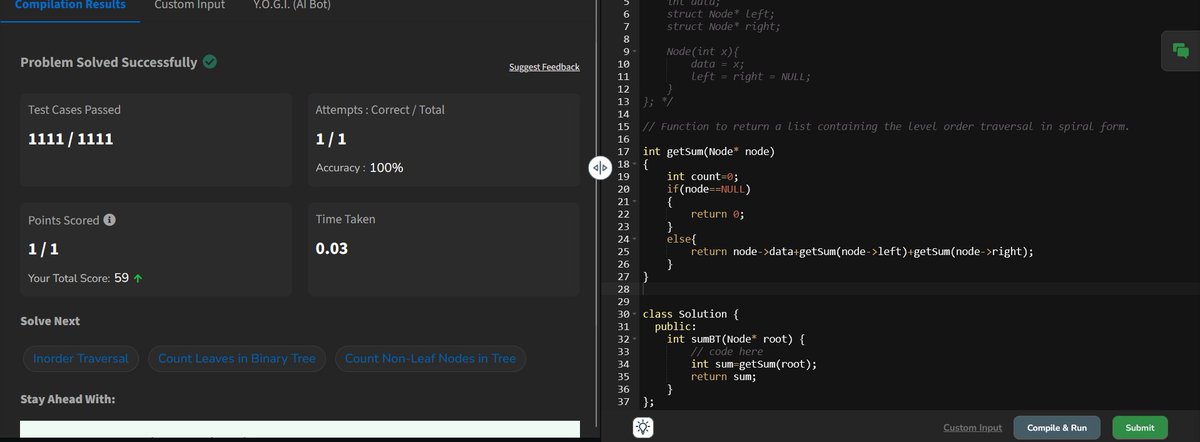Click the recursive return statement on line 25
Image resolution: width=1200 pixels, height=442 pixels.
click(x=862, y=252)
